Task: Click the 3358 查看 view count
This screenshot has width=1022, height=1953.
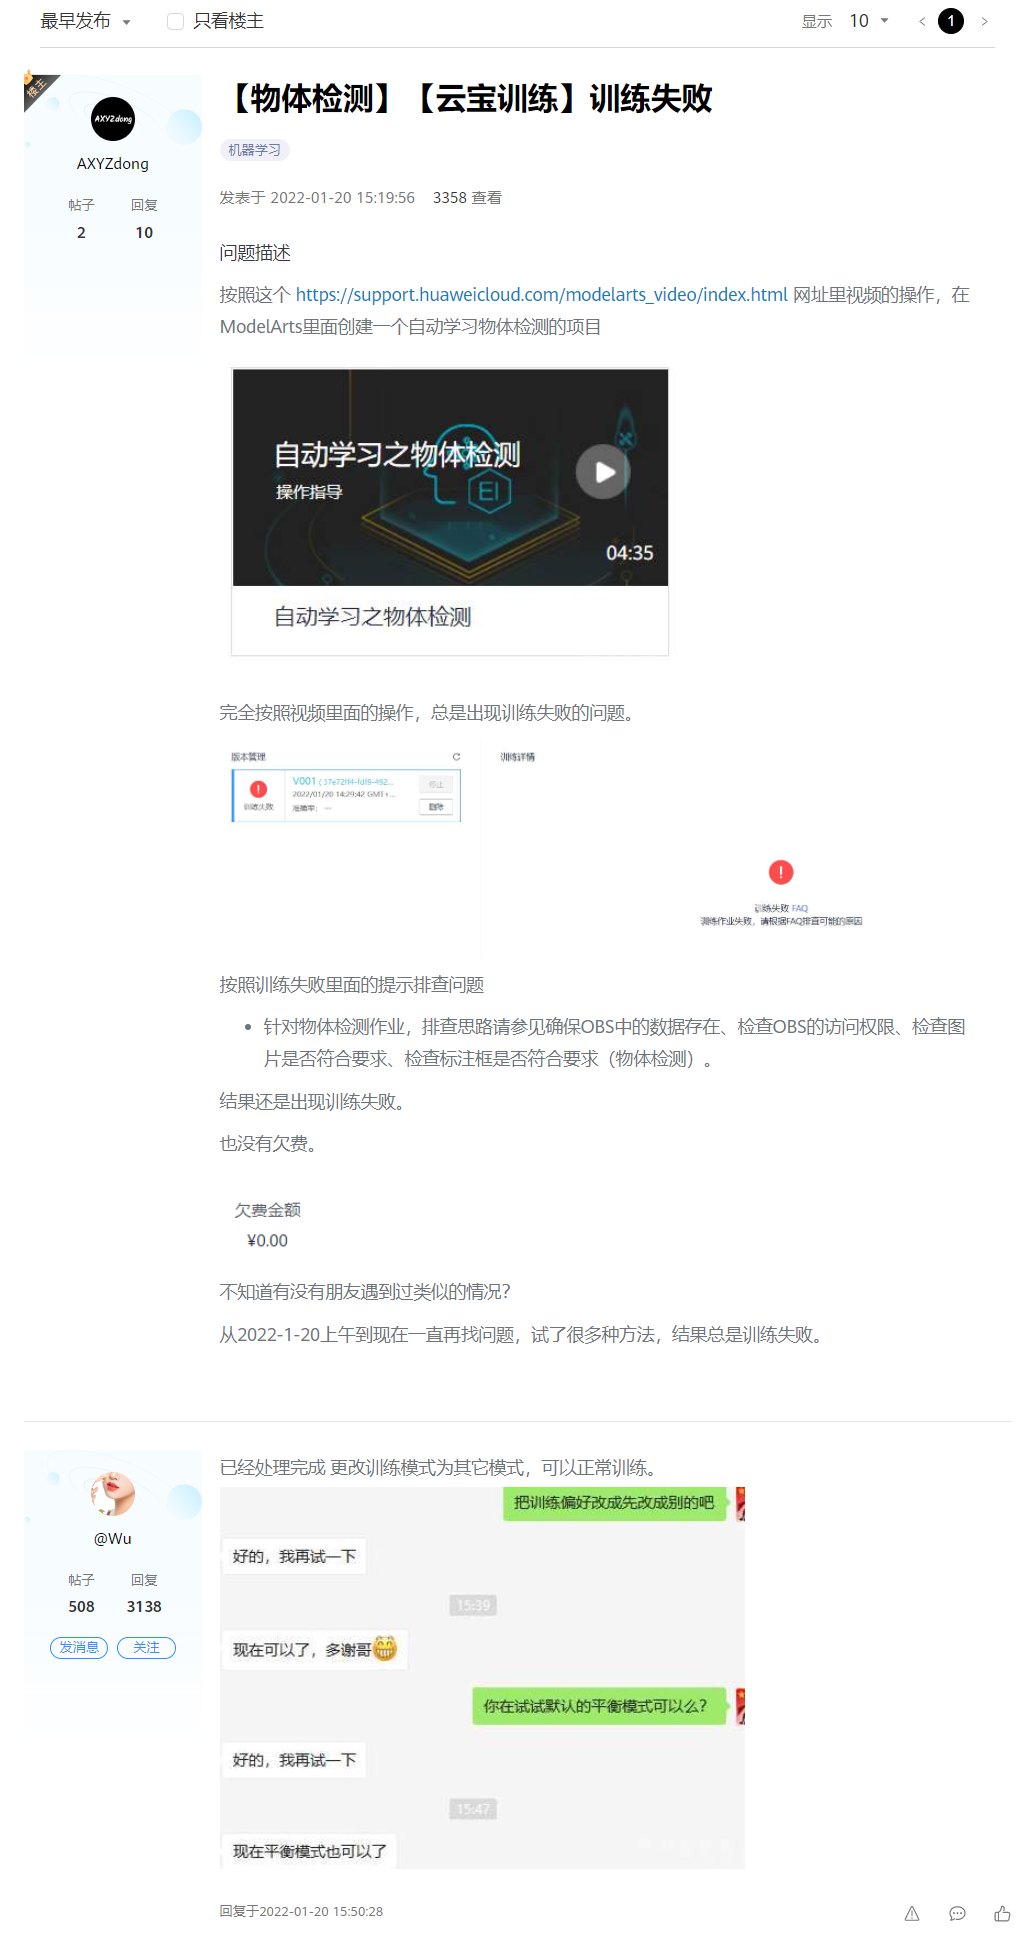Action: click(x=467, y=198)
